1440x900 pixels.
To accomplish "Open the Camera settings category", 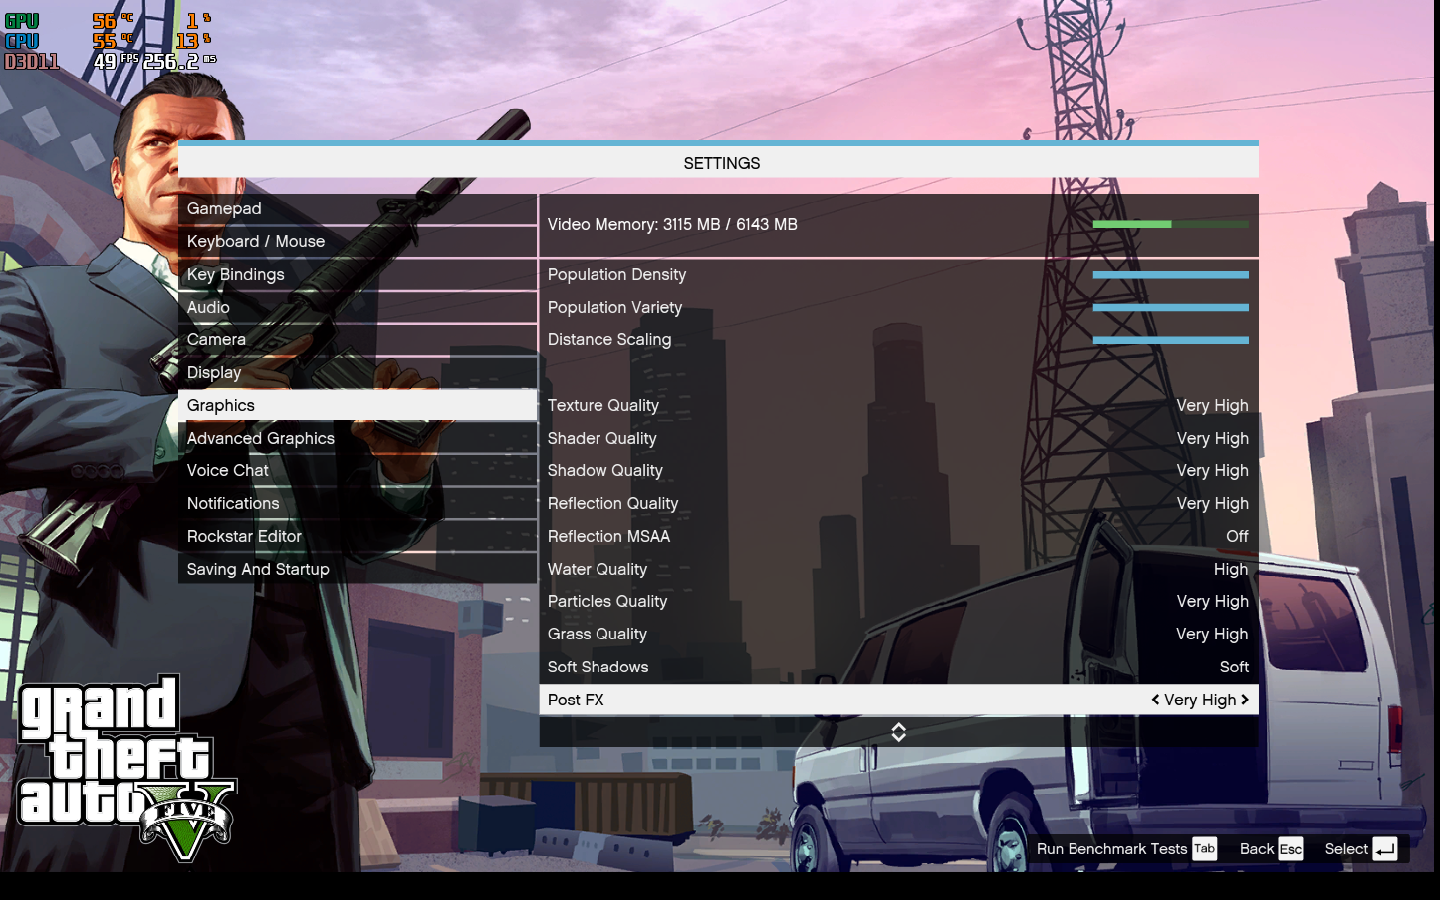I will coord(357,339).
